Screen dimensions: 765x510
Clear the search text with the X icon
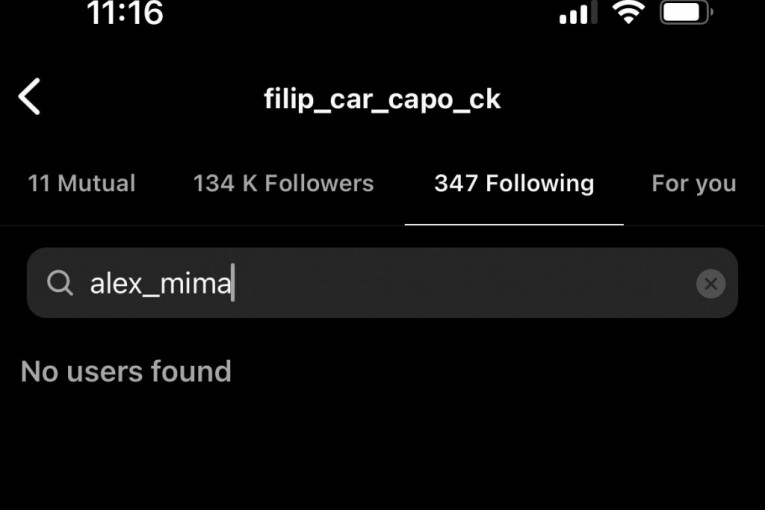click(x=710, y=284)
